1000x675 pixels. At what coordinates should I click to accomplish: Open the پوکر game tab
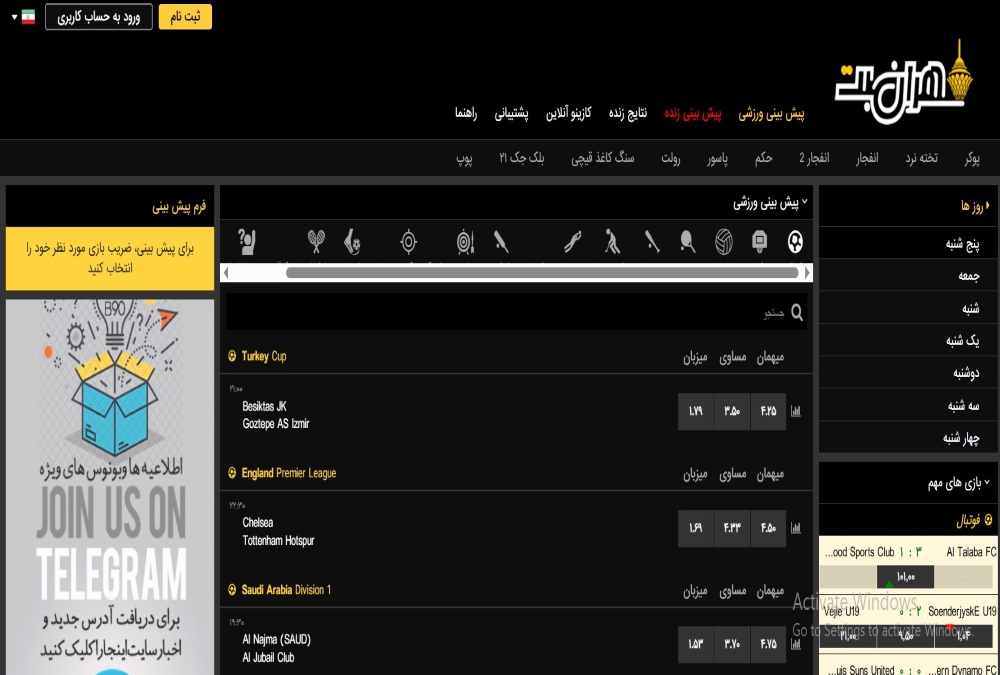[972, 158]
